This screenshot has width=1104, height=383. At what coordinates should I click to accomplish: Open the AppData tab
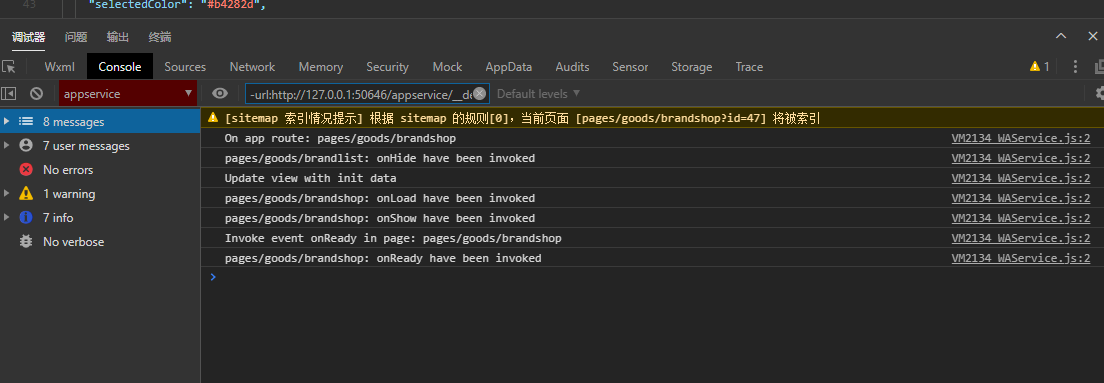pyautogui.click(x=508, y=67)
